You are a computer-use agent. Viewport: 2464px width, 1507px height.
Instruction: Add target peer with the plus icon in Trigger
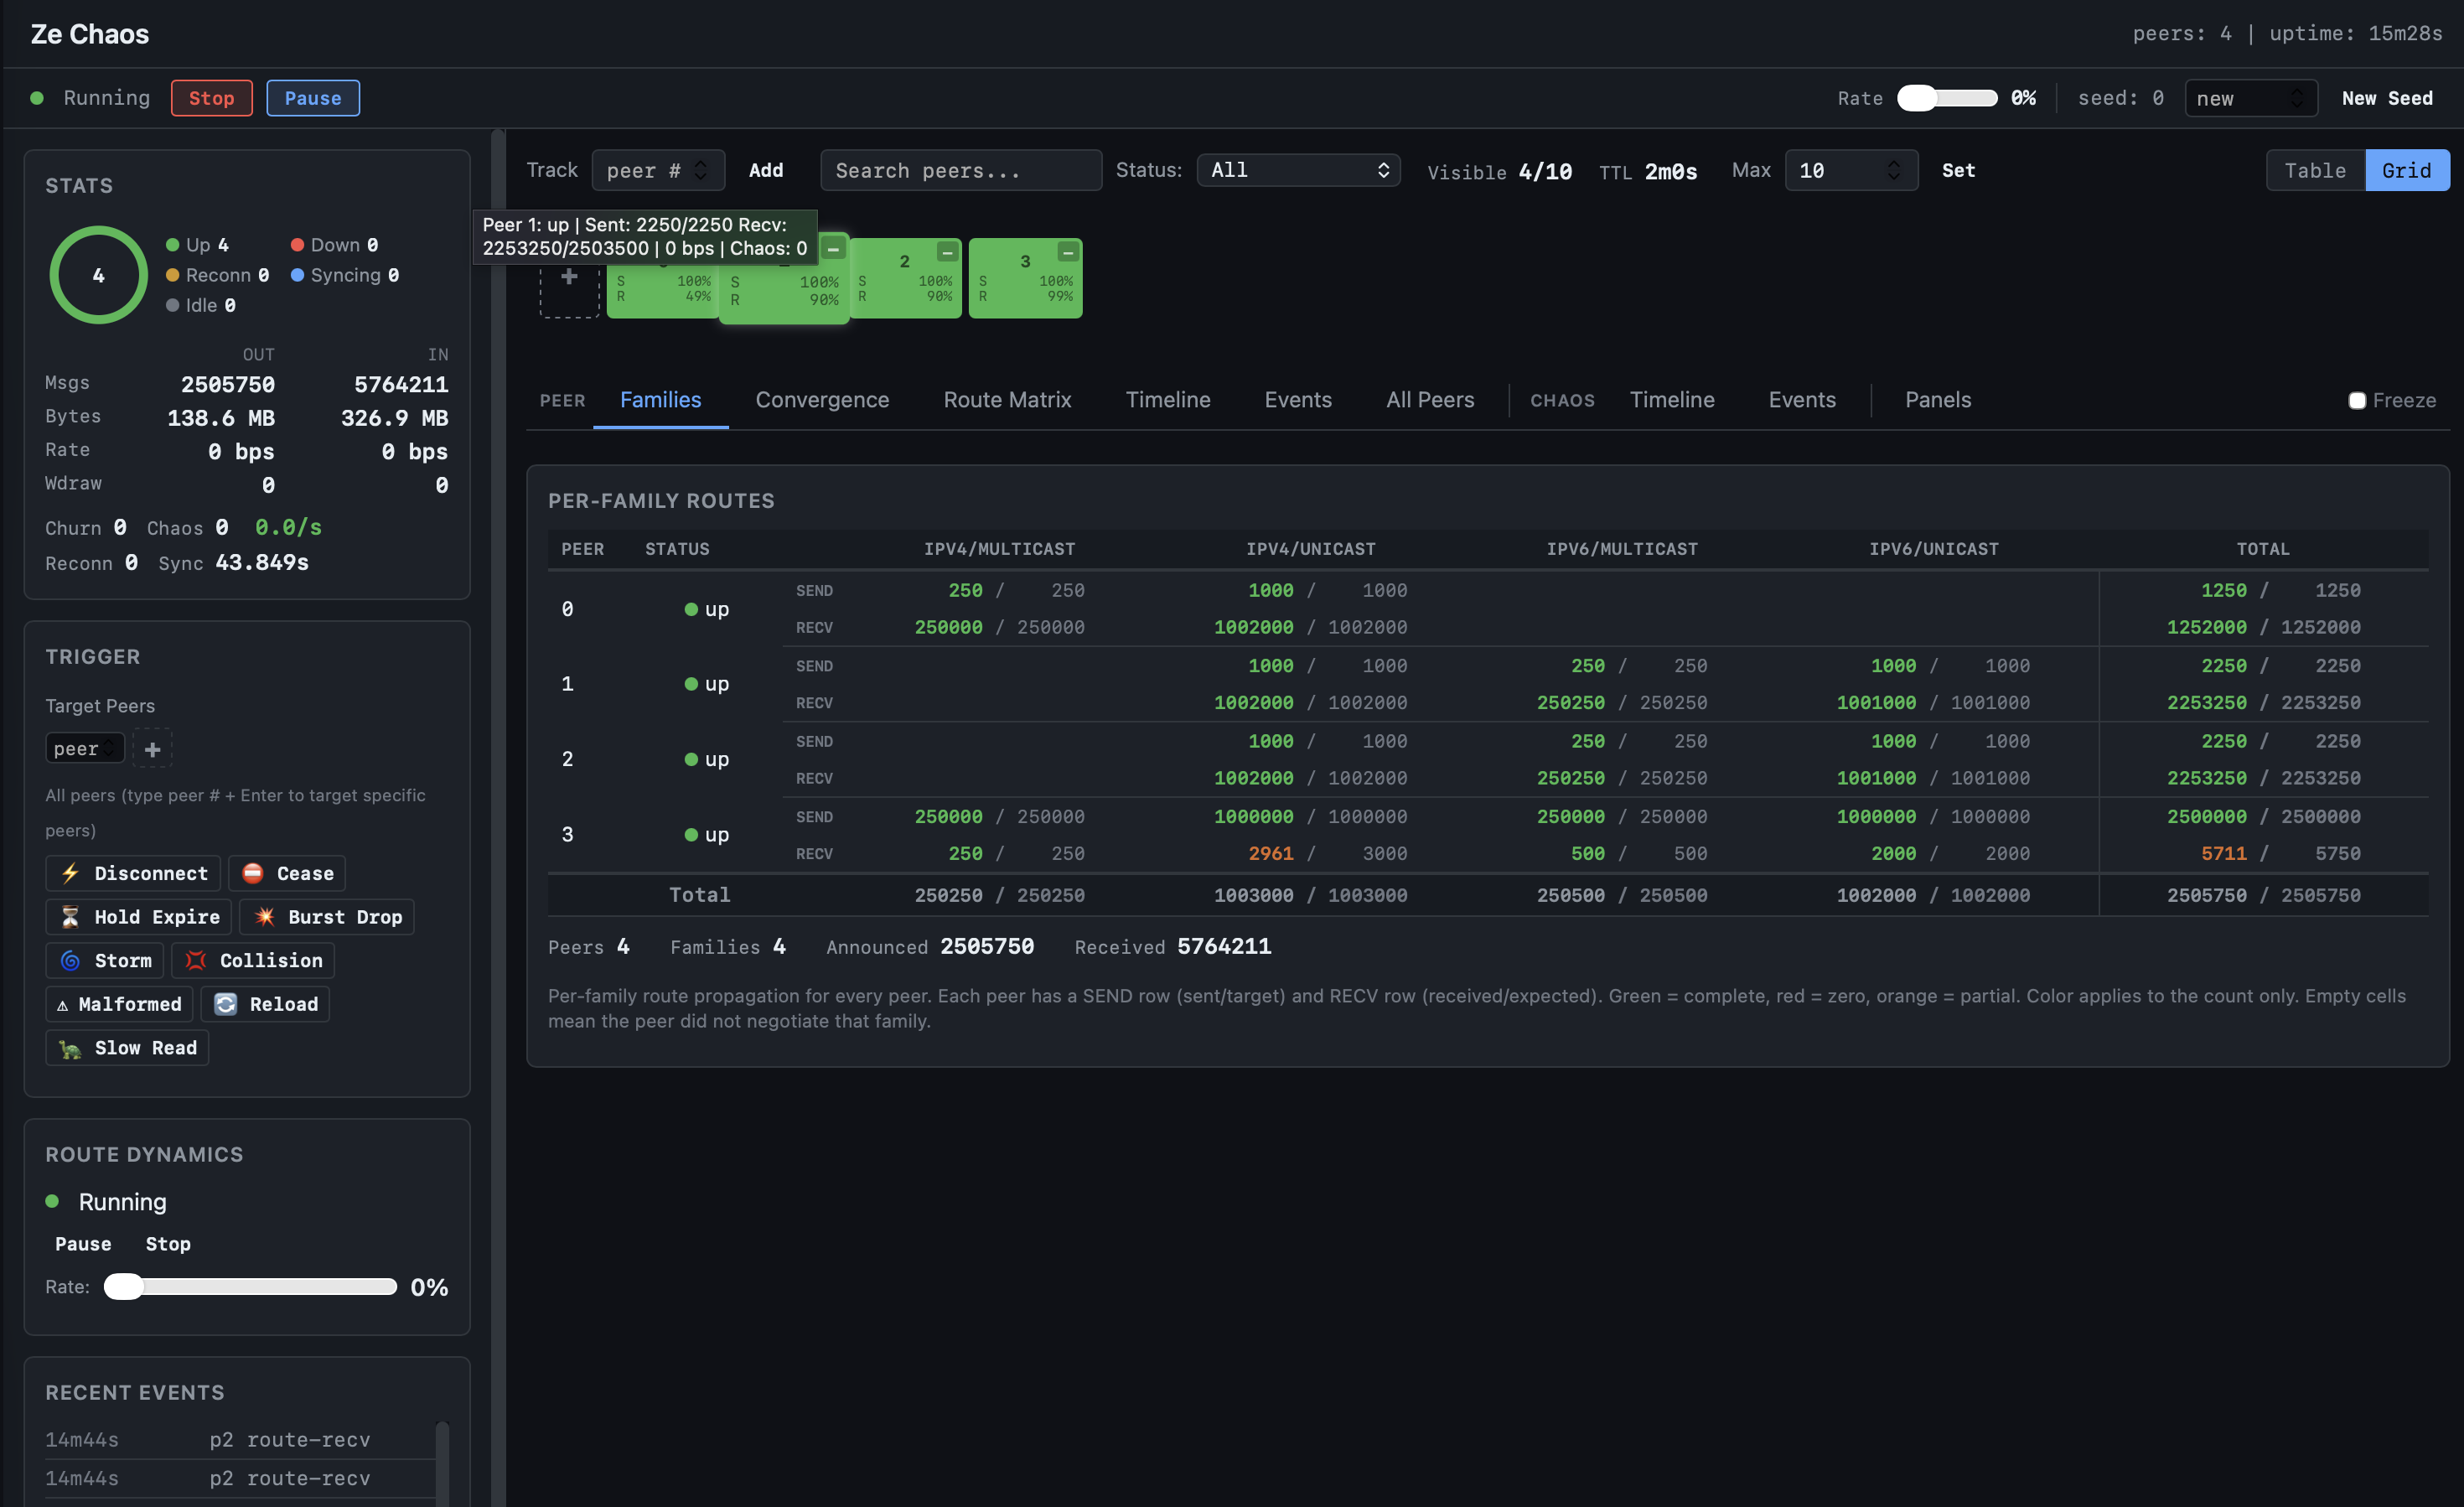coord(152,748)
